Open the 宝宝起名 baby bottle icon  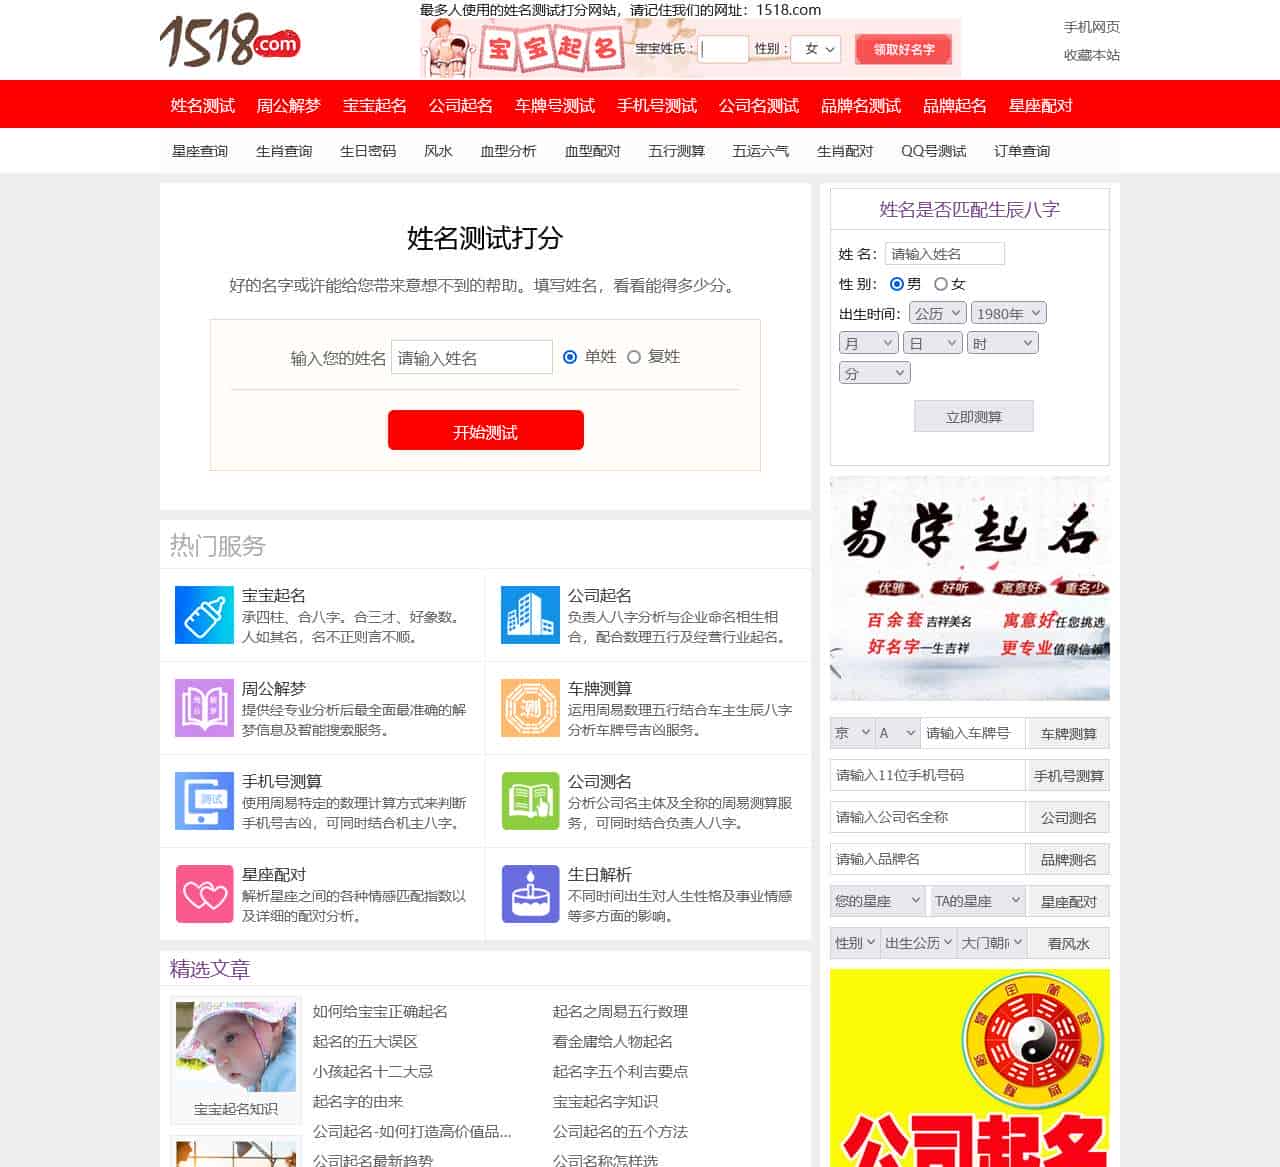tap(204, 615)
